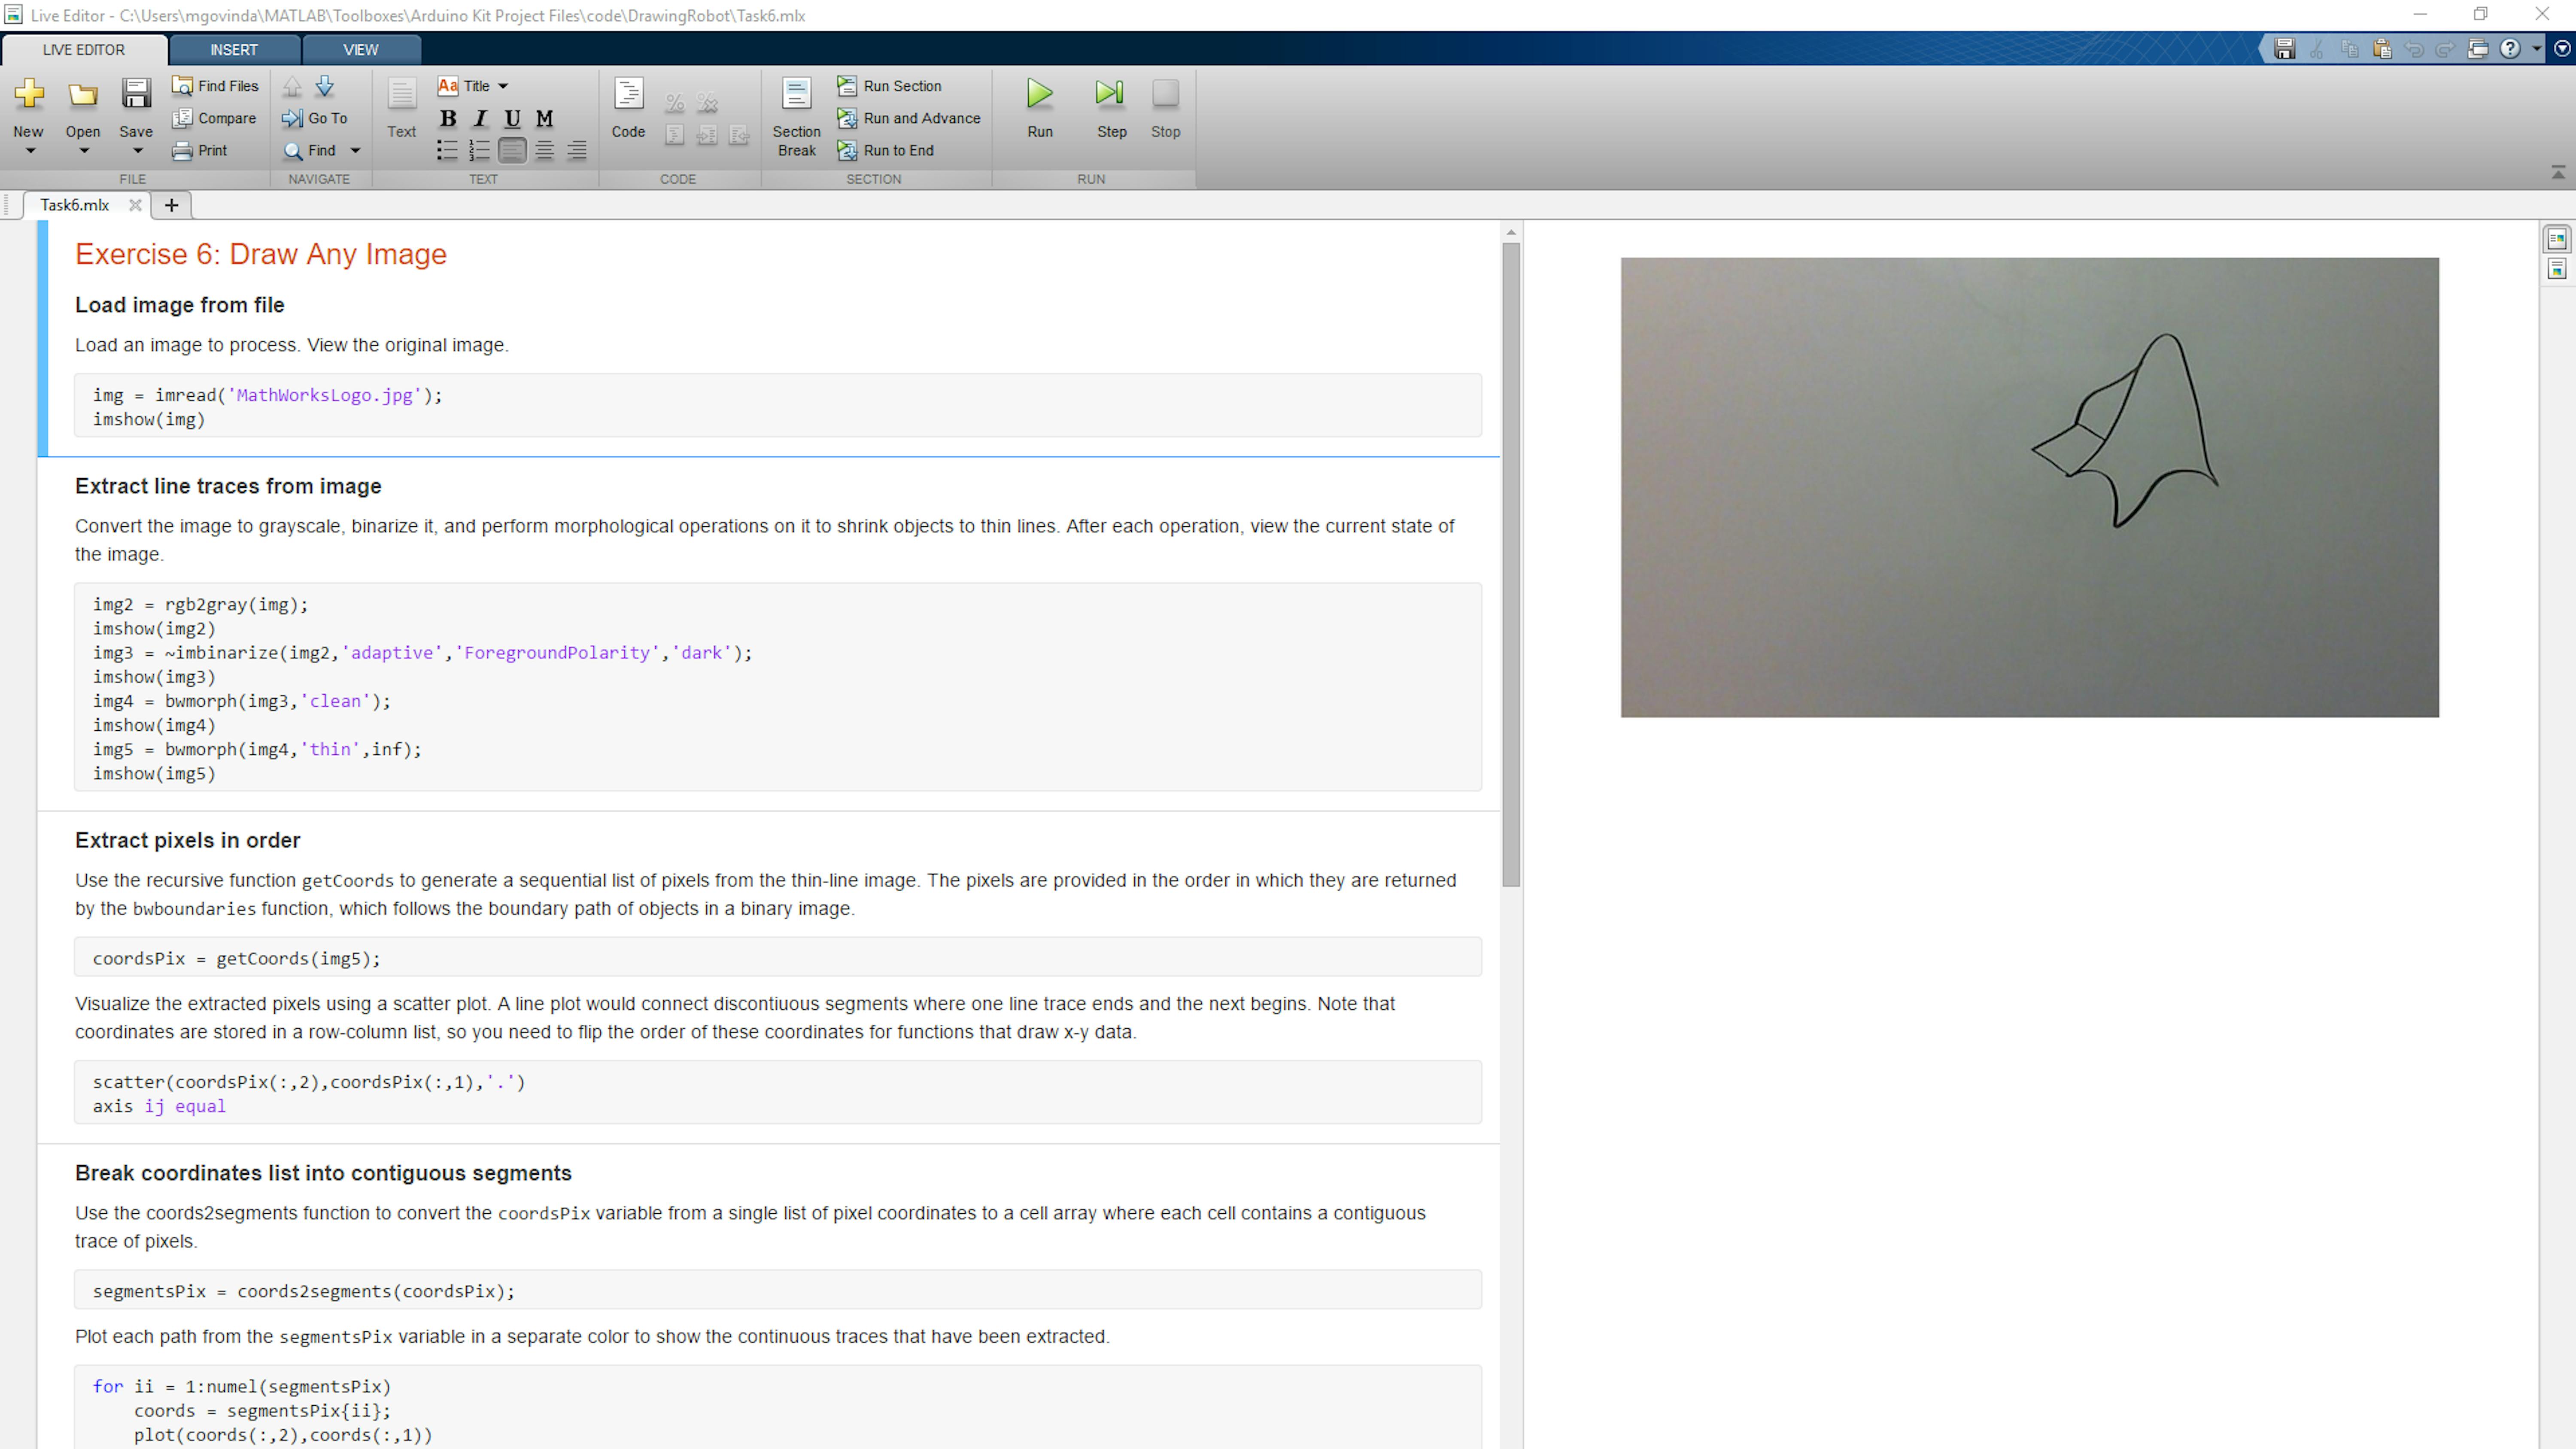
Task: Open Find Files tool
Action: click(215, 86)
